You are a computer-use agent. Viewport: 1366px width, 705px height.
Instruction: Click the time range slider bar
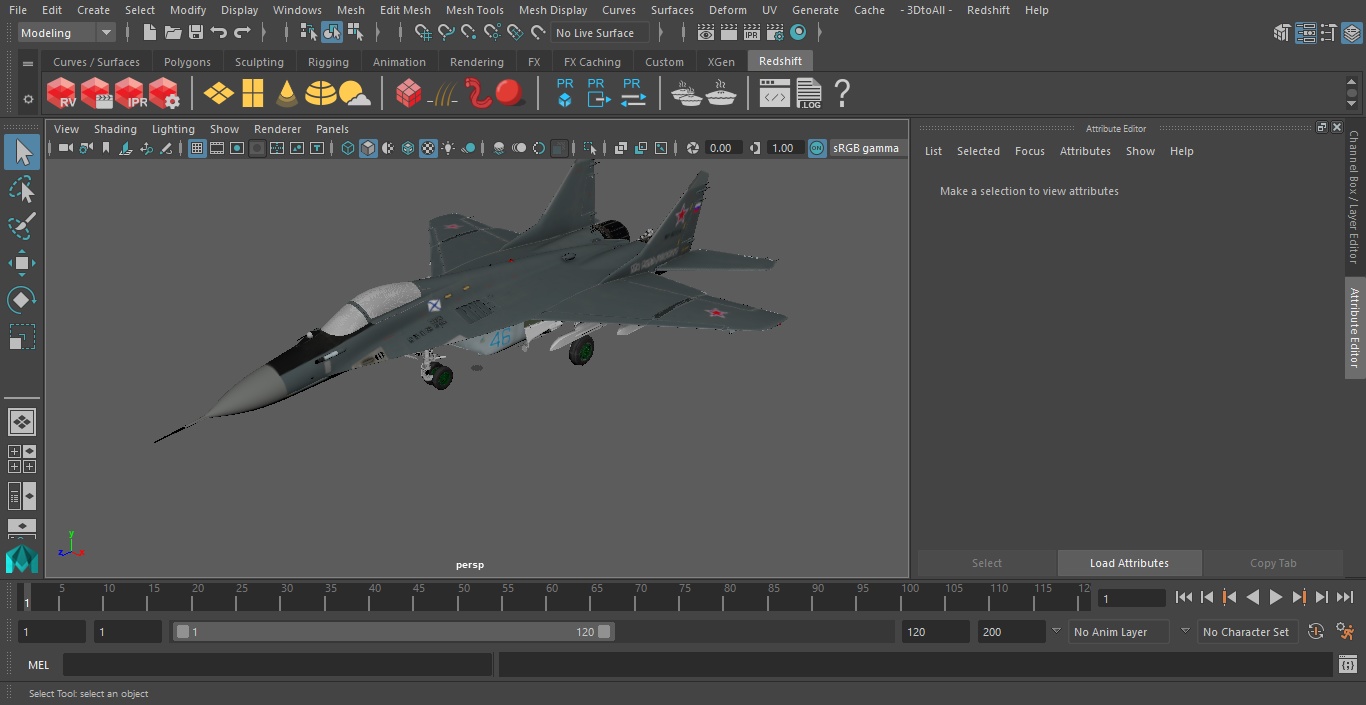point(394,632)
